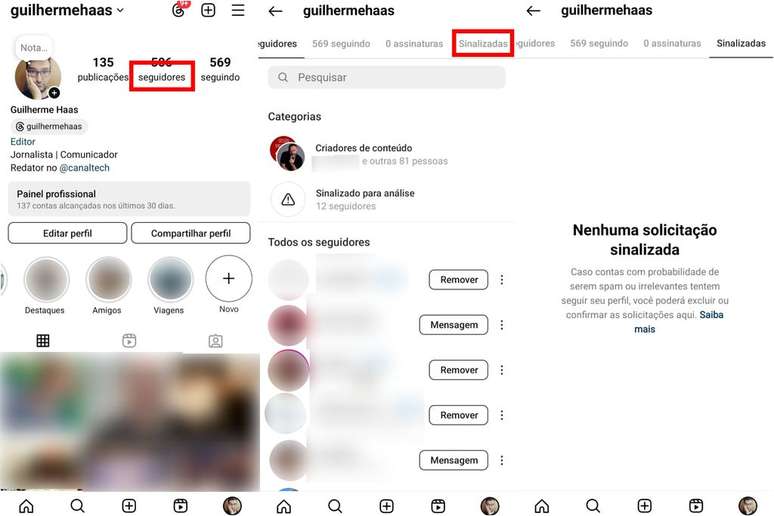The height and width of the screenshot is (516, 774).
Task: Select the Sinalizadas tab in followers screen
Action: pyautogui.click(x=483, y=43)
